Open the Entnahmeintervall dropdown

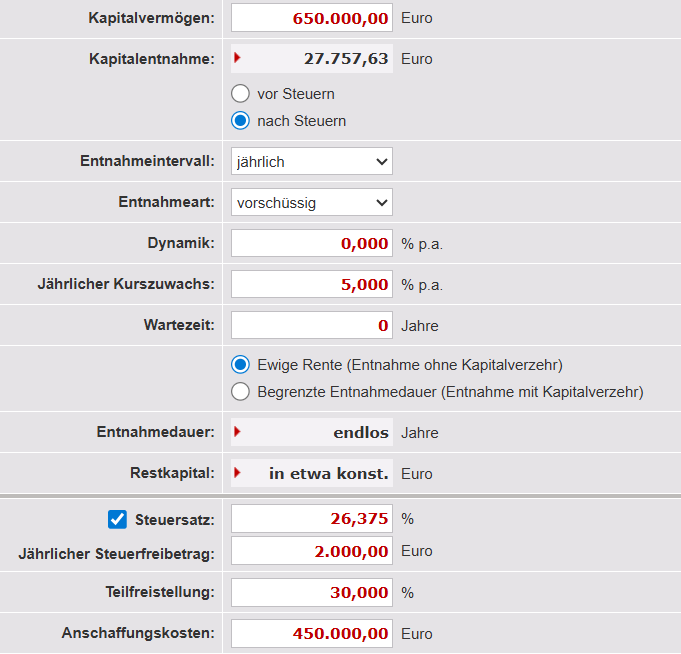pos(311,161)
